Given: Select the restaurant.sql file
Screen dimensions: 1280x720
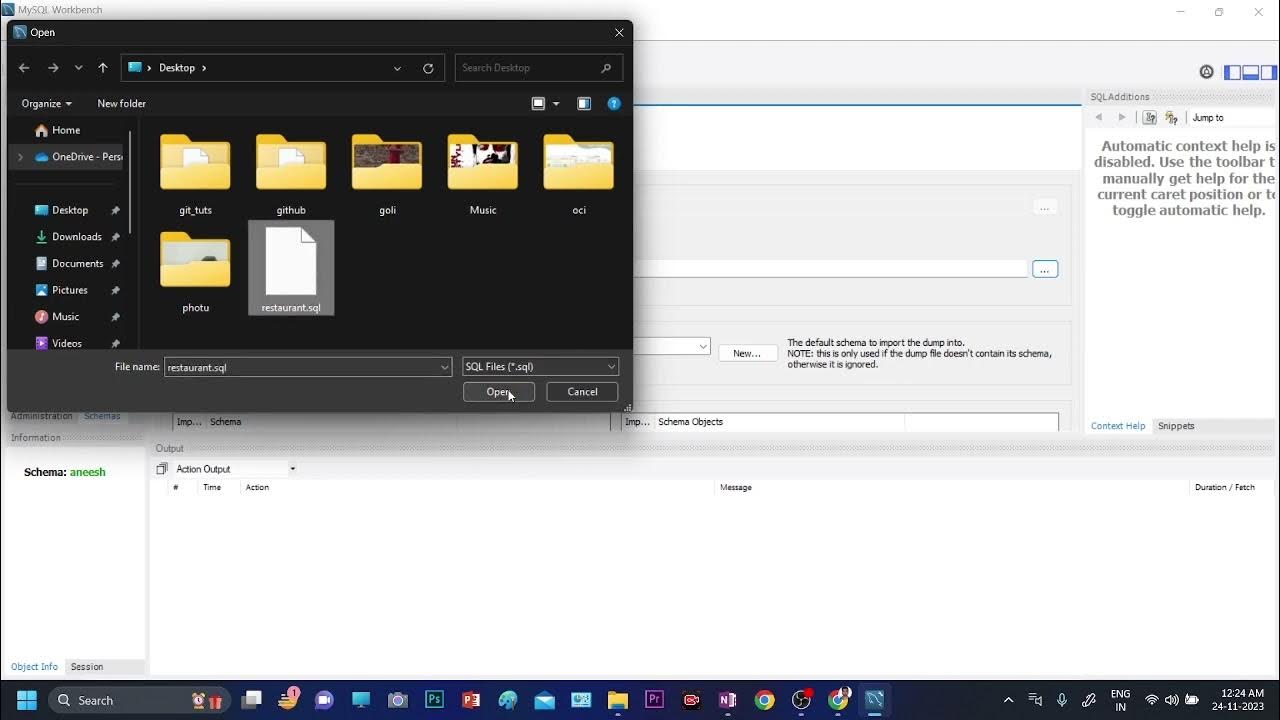Looking at the screenshot, I should pyautogui.click(x=291, y=269).
